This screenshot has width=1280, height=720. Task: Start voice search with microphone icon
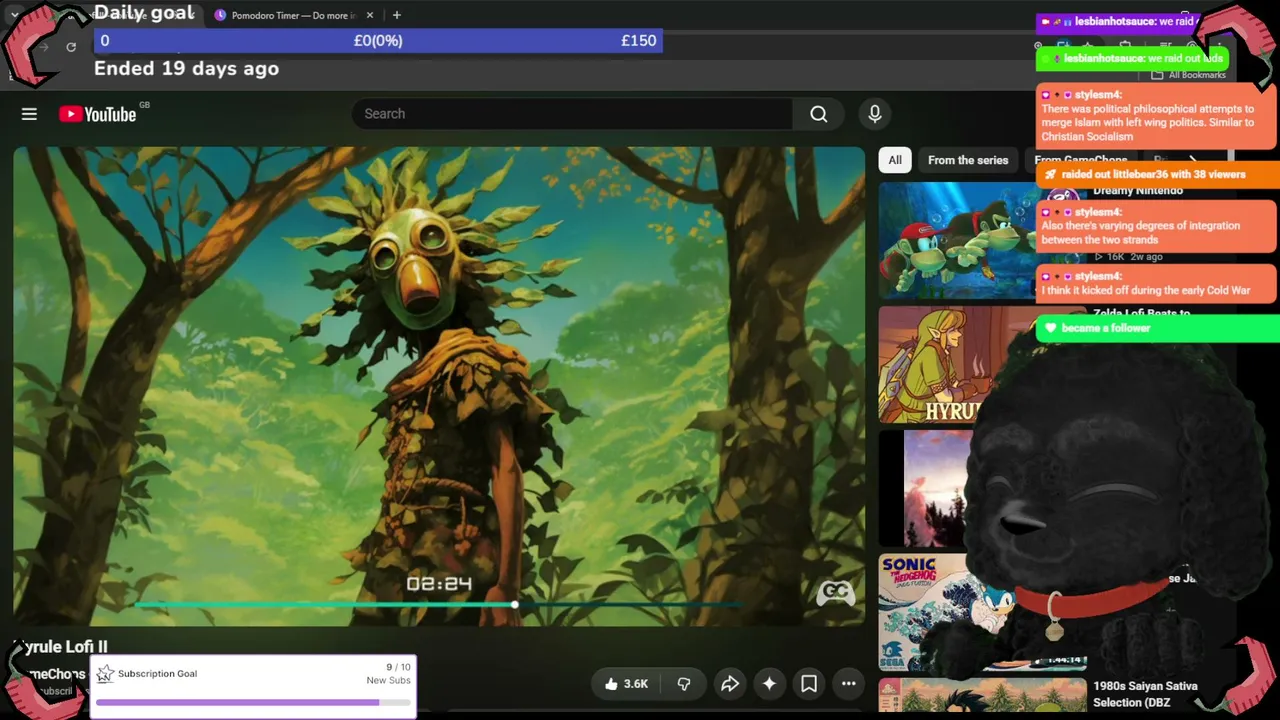click(875, 114)
